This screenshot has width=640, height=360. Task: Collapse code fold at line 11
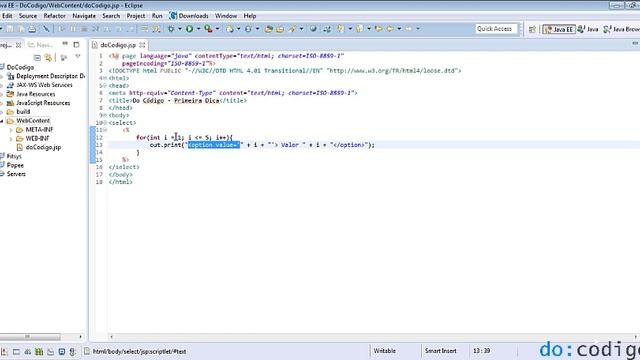pyautogui.click(x=105, y=130)
